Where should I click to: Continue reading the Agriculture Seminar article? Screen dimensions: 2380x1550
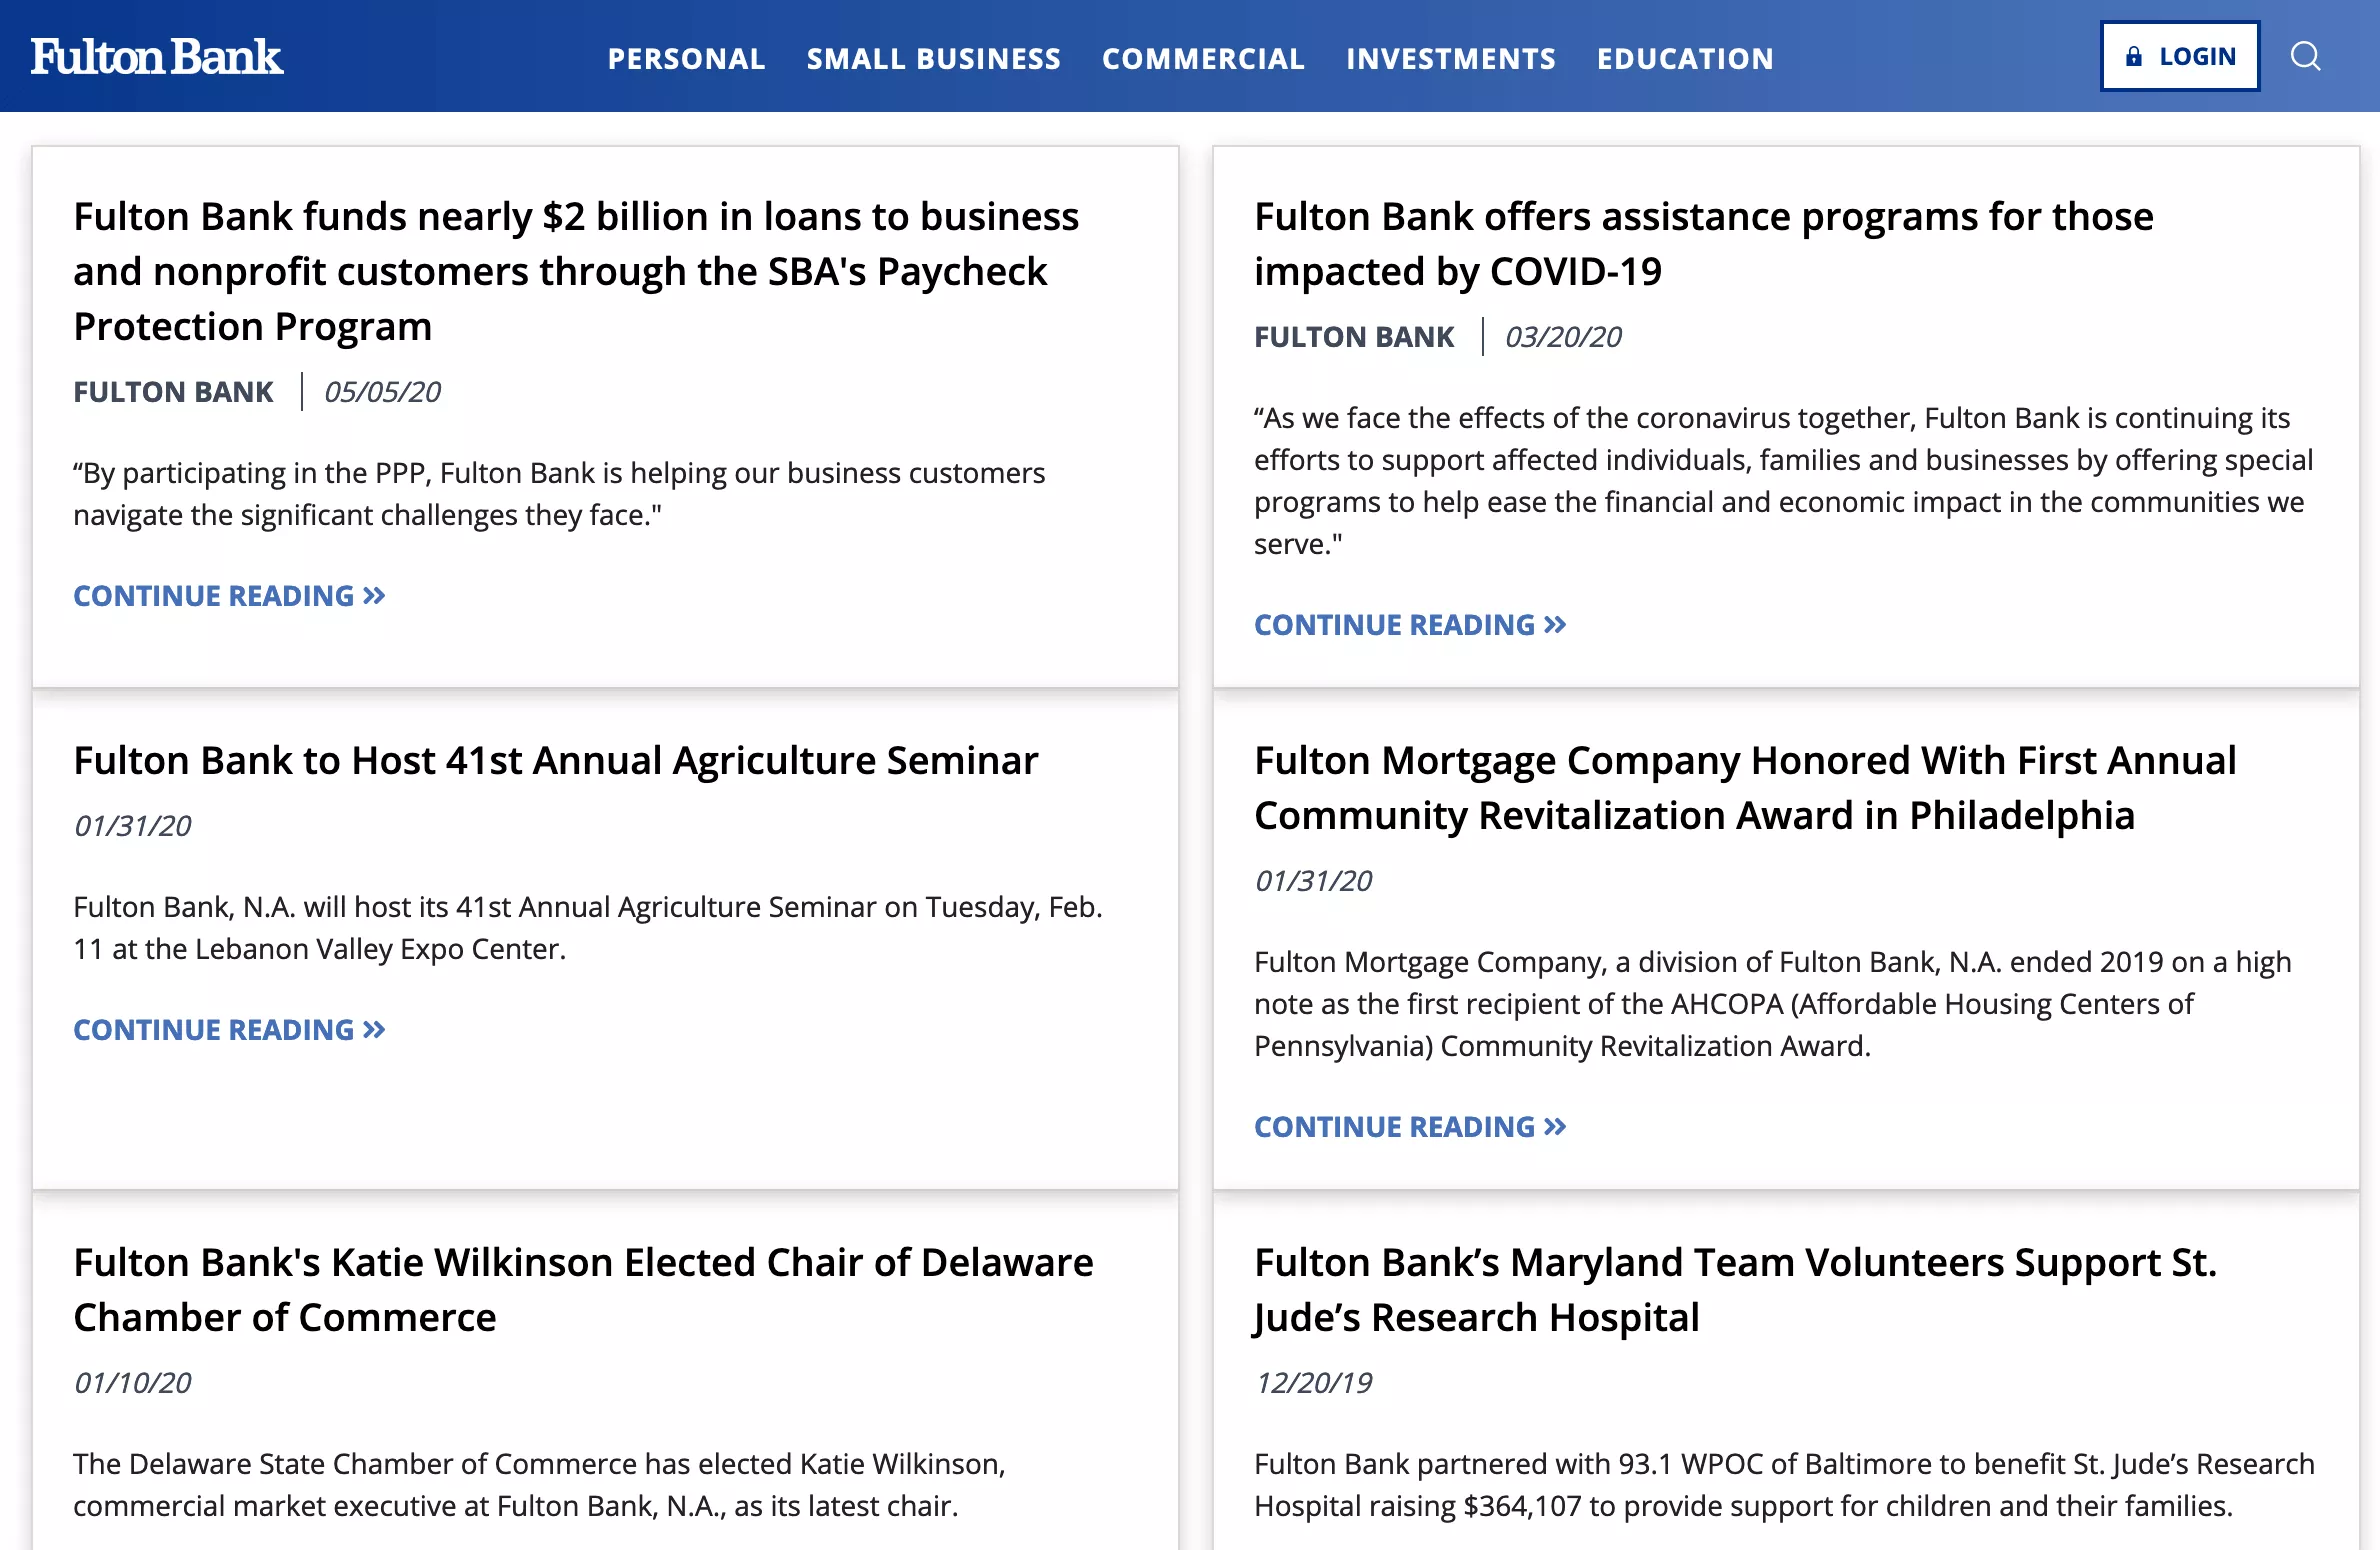(x=229, y=1030)
